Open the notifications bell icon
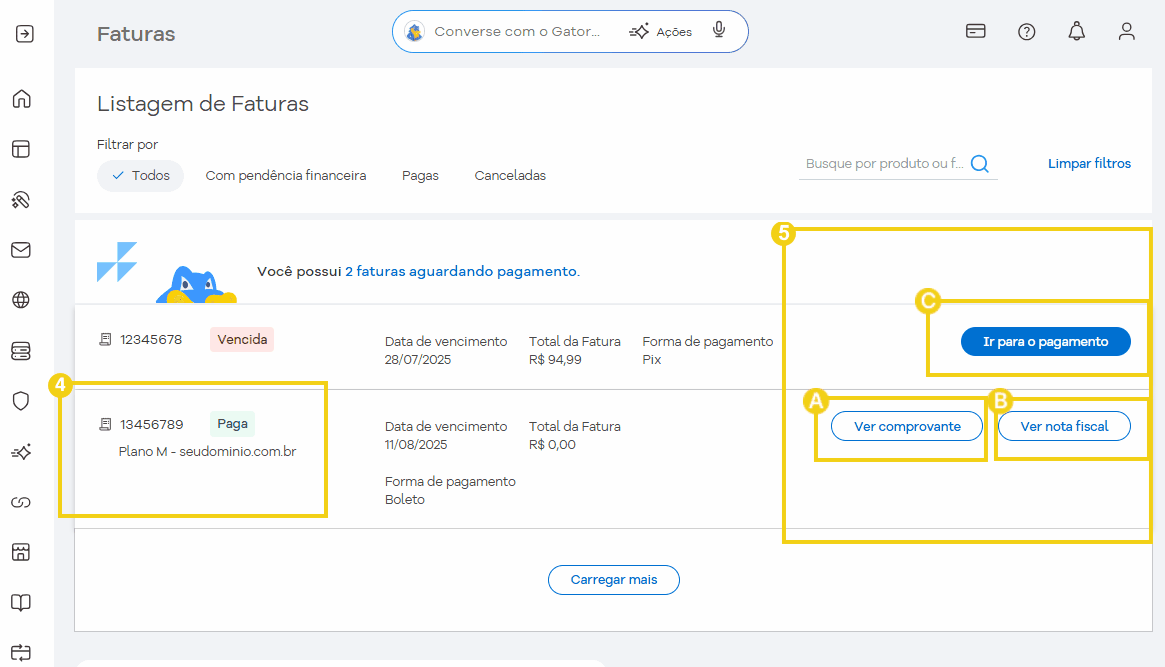The width and height of the screenshot is (1165, 667). tap(1077, 31)
